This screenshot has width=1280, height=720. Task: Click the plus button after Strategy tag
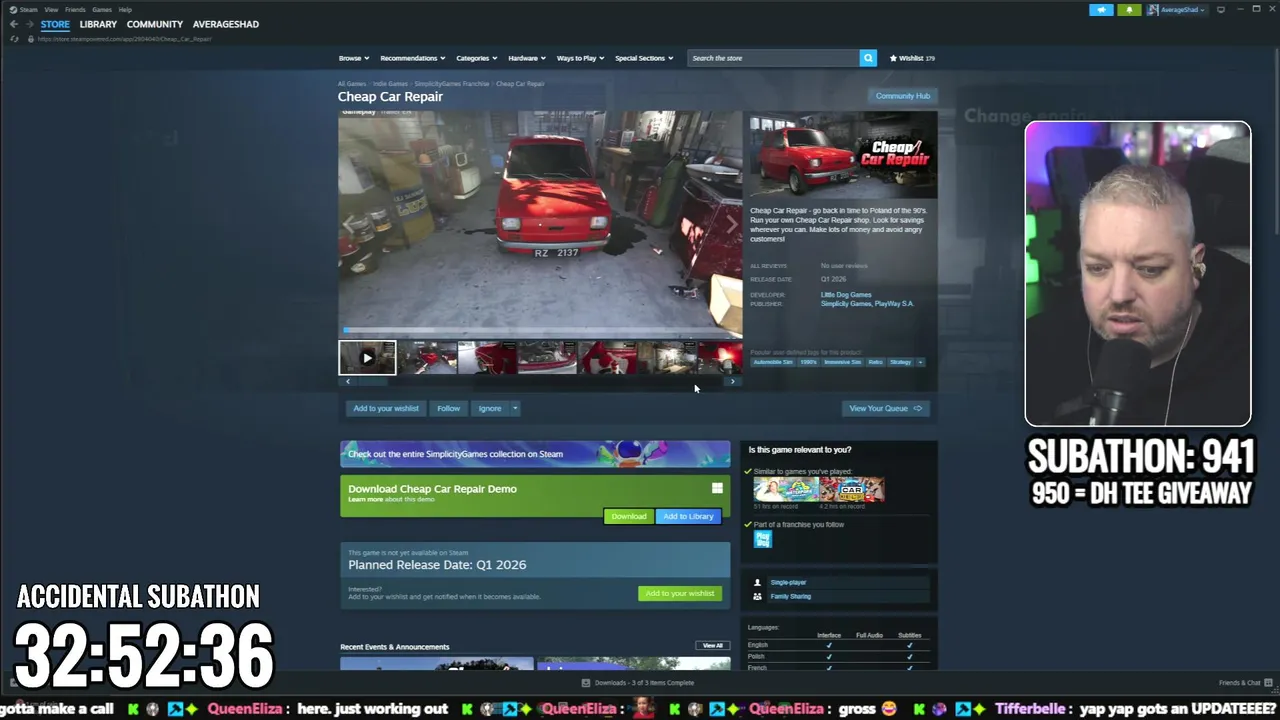click(920, 362)
